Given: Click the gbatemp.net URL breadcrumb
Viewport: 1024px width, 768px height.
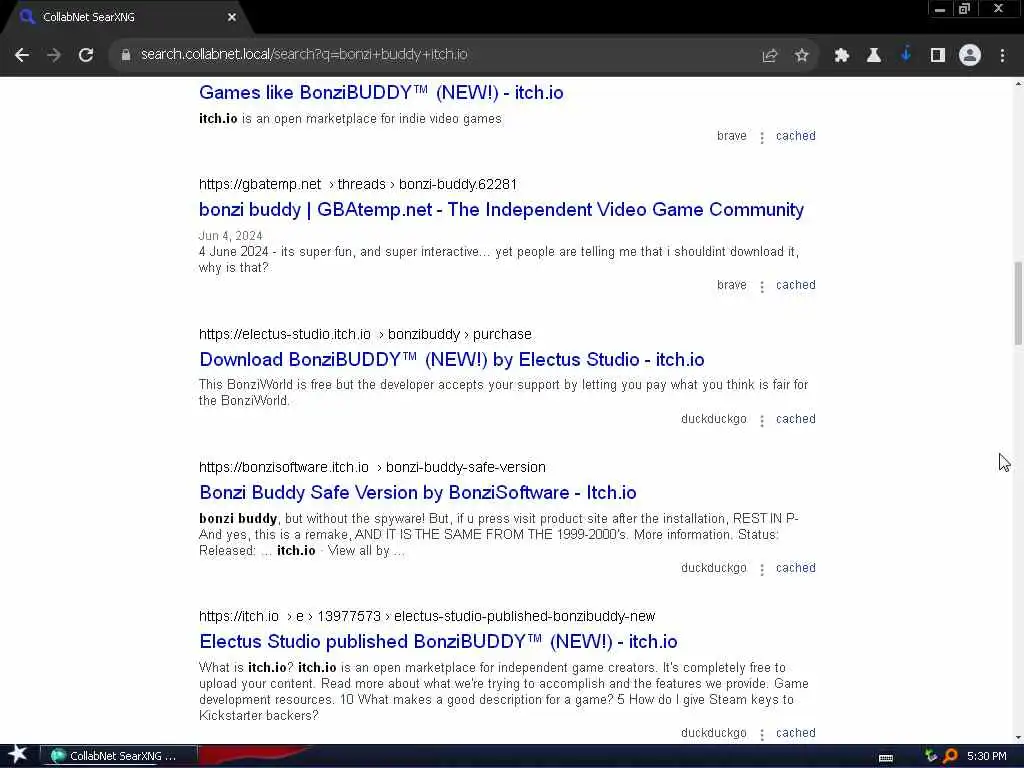Looking at the screenshot, I should pyautogui.click(x=358, y=184).
